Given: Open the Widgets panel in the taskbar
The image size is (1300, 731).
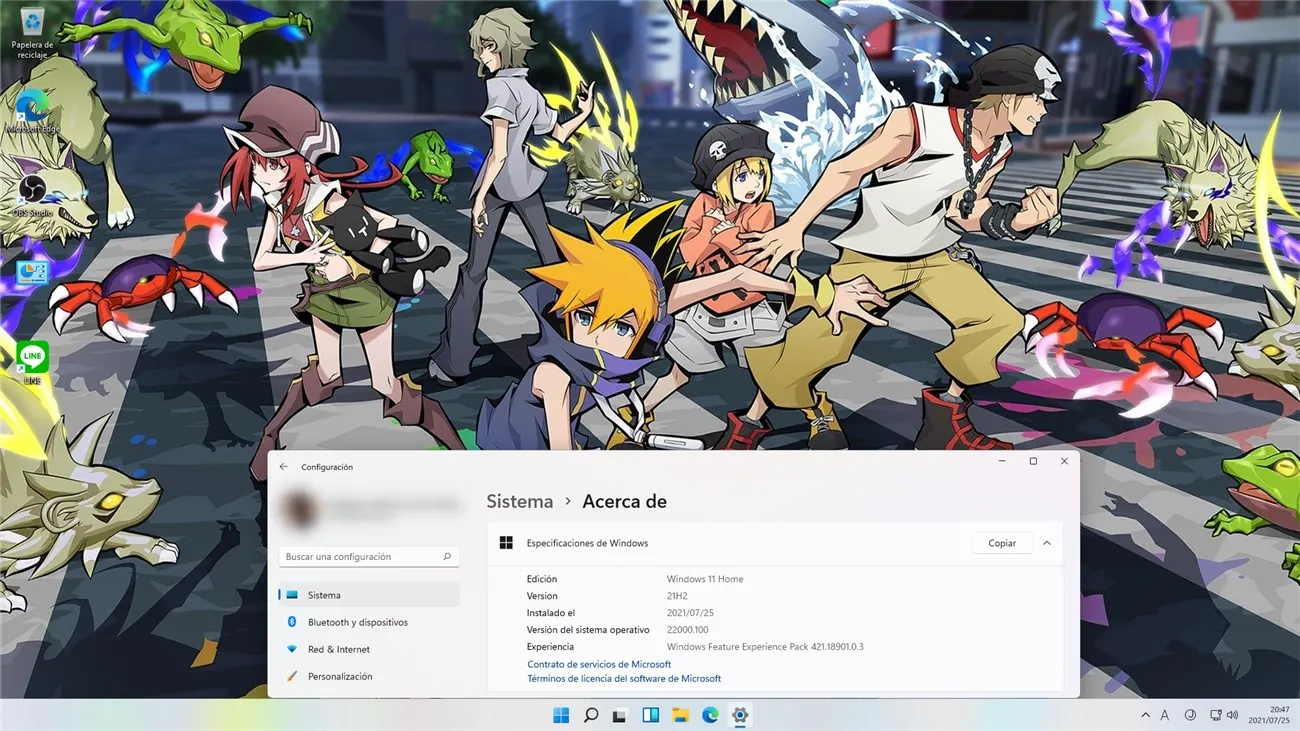Looking at the screenshot, I should [x=650, y=715].
